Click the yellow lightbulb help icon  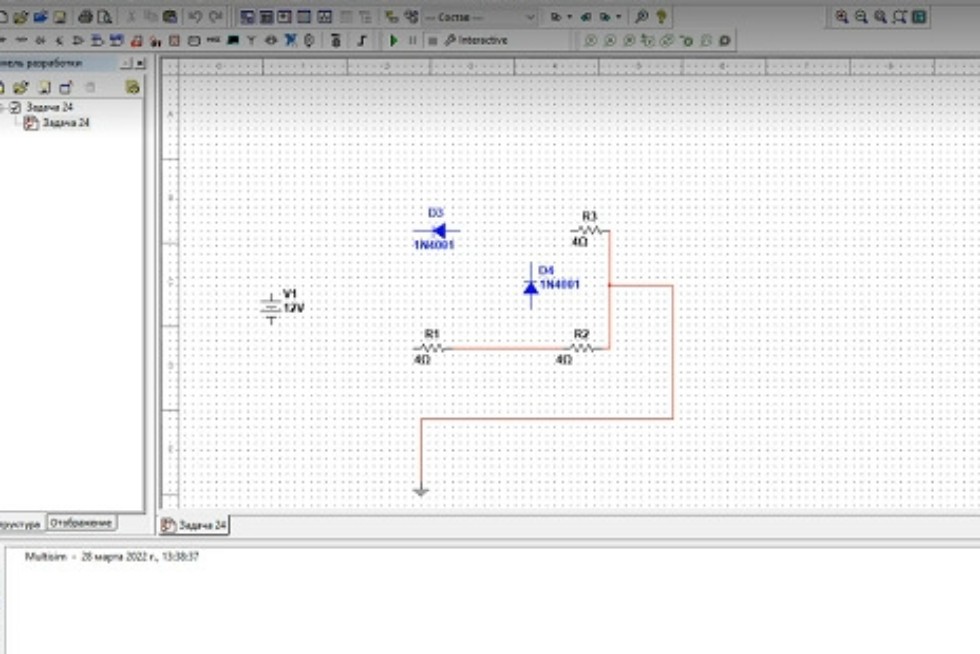coord(661,17)
